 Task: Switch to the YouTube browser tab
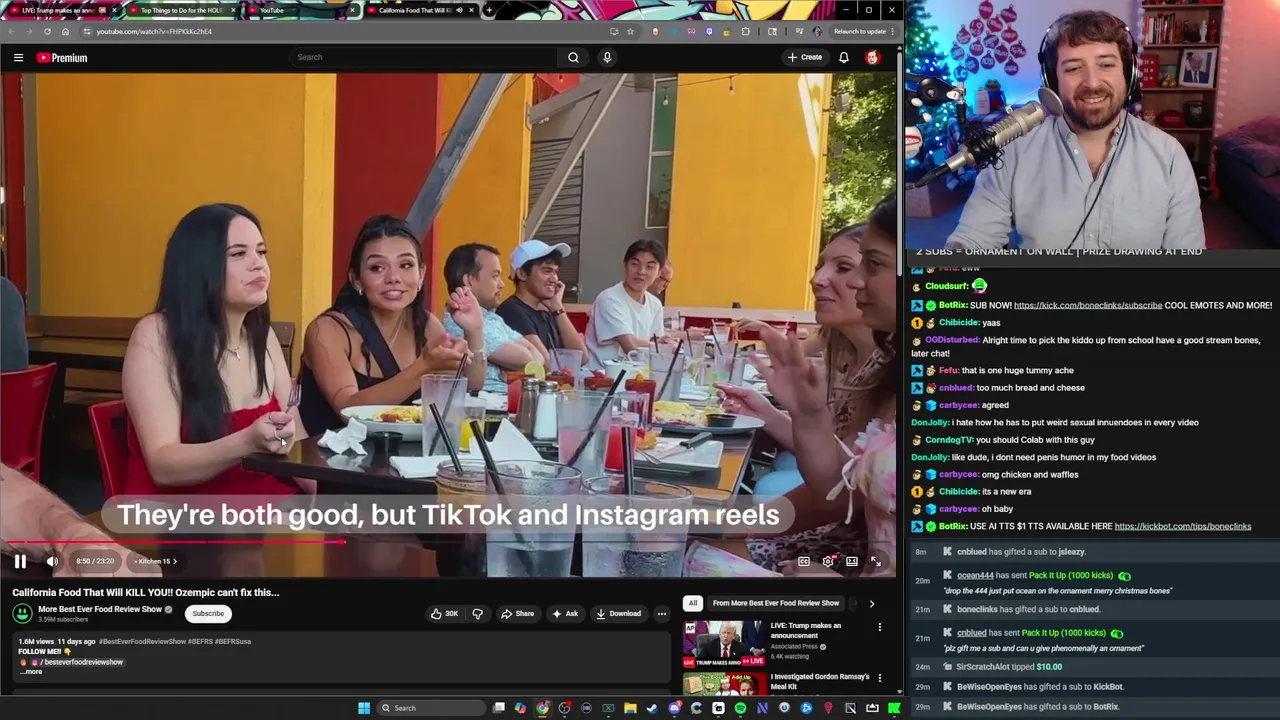click(x=300, y=10)
